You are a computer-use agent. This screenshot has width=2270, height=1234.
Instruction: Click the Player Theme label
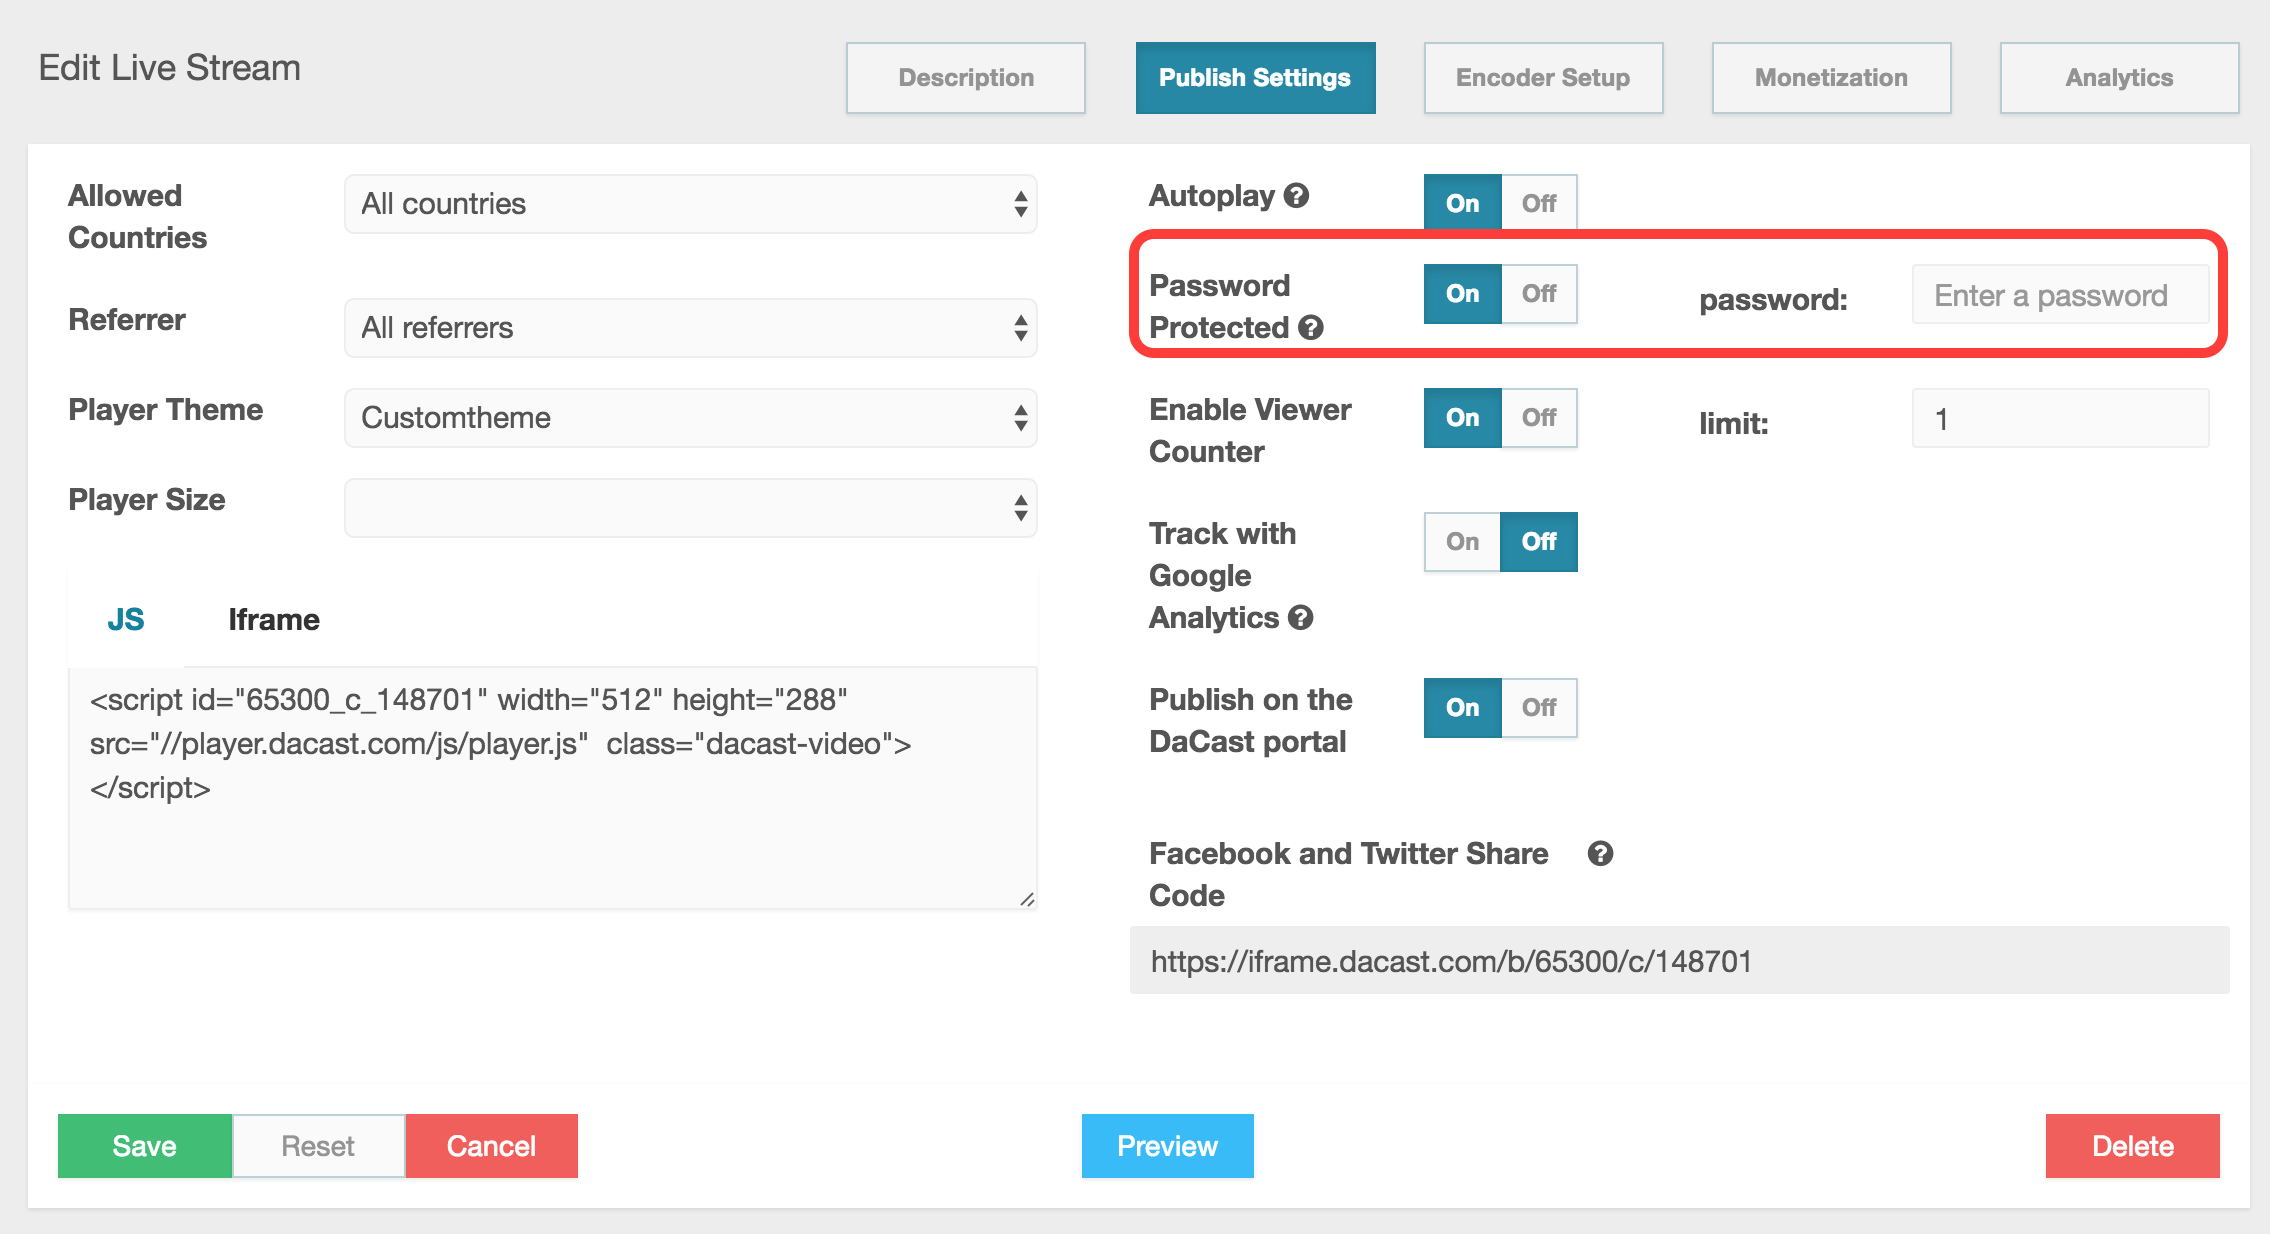click(165, 410)
